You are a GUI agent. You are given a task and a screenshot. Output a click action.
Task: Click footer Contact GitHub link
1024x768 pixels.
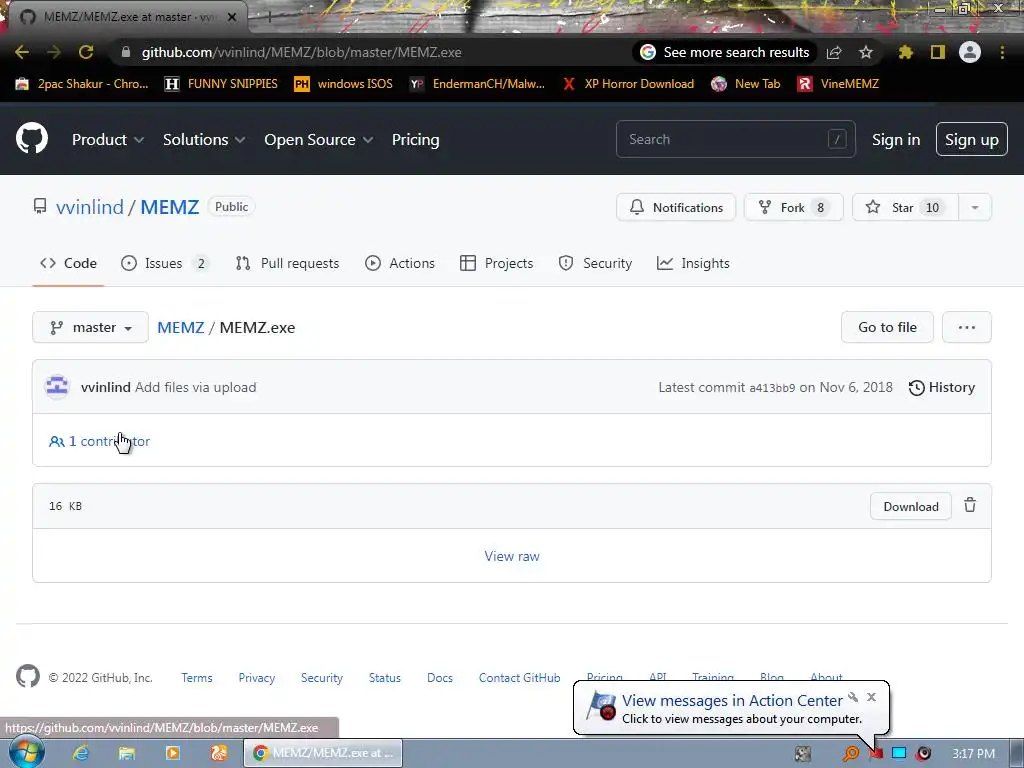click(x=519, y=678)
